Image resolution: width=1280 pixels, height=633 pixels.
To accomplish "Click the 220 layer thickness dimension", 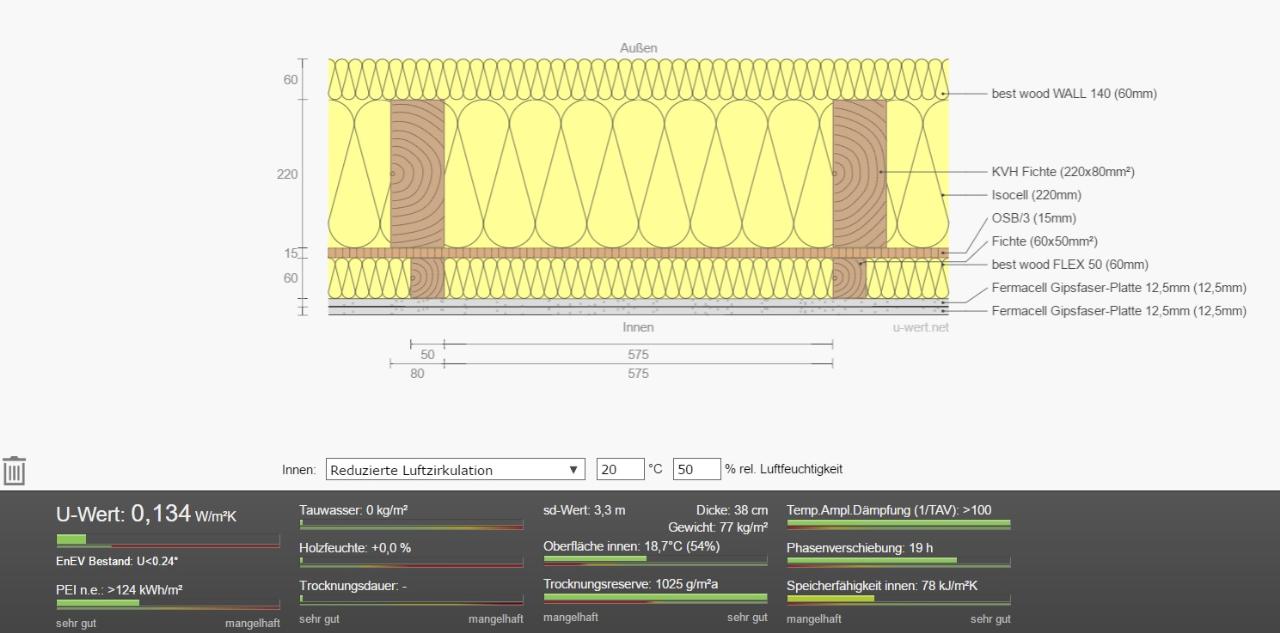I will tap(287, 174).
